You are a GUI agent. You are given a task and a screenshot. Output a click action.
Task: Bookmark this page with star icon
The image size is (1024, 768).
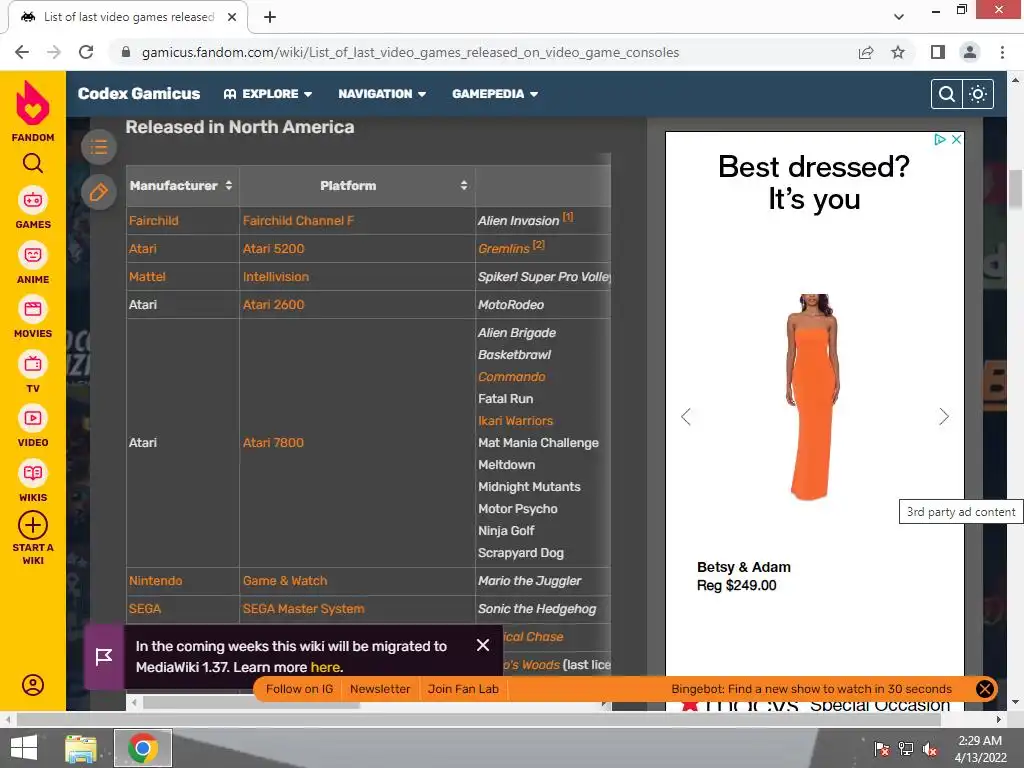(x=898, y=52)
